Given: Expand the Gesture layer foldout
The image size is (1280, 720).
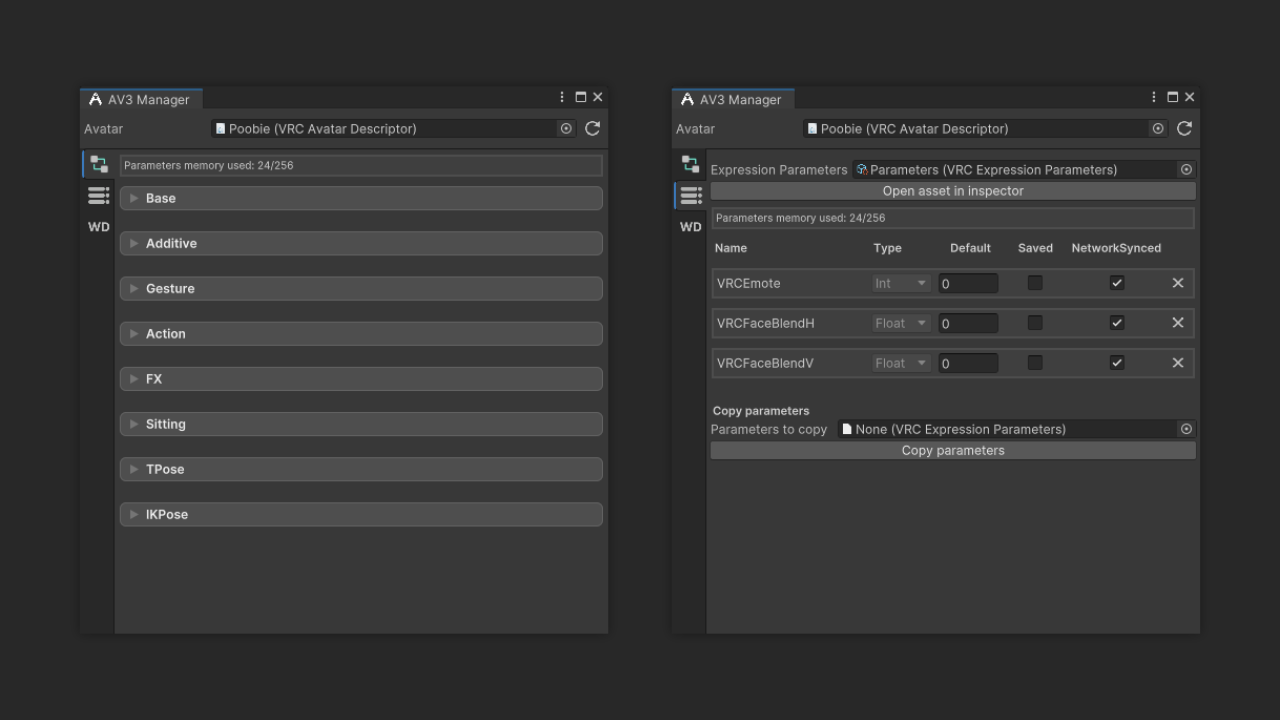Looking at the screenshot, I should click(361, 288).
